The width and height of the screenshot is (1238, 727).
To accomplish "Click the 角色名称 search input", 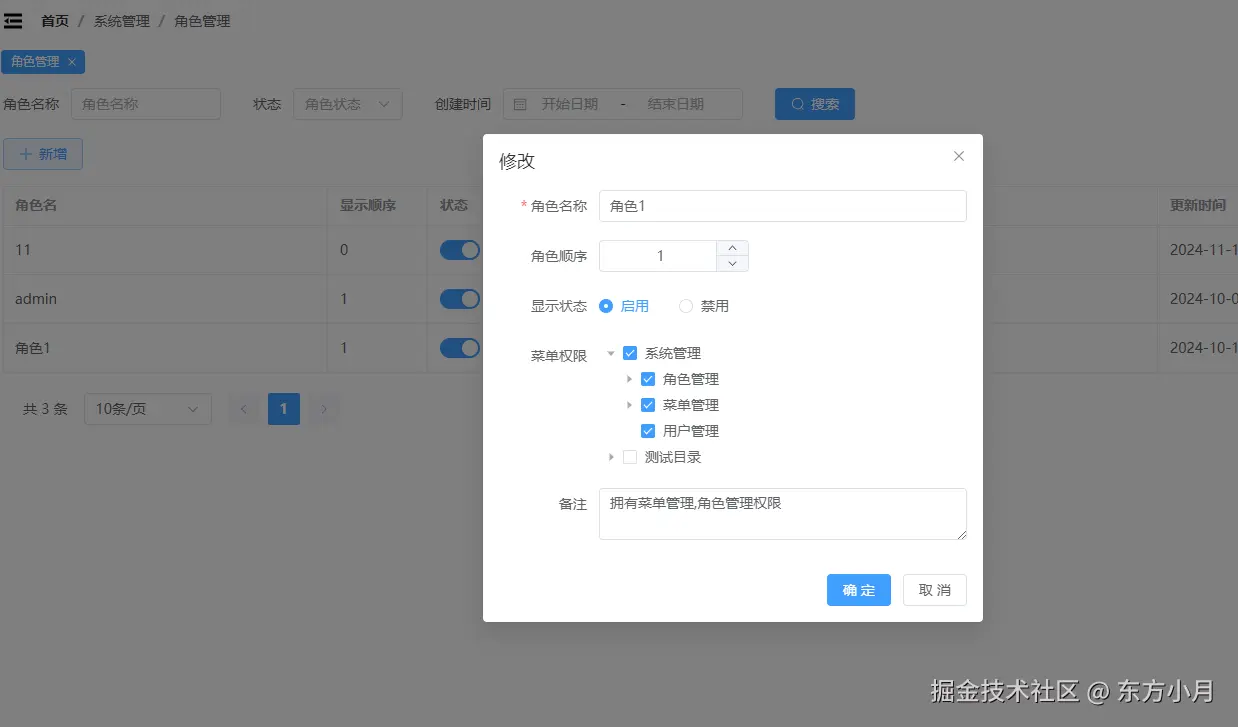I will [146, 104].
